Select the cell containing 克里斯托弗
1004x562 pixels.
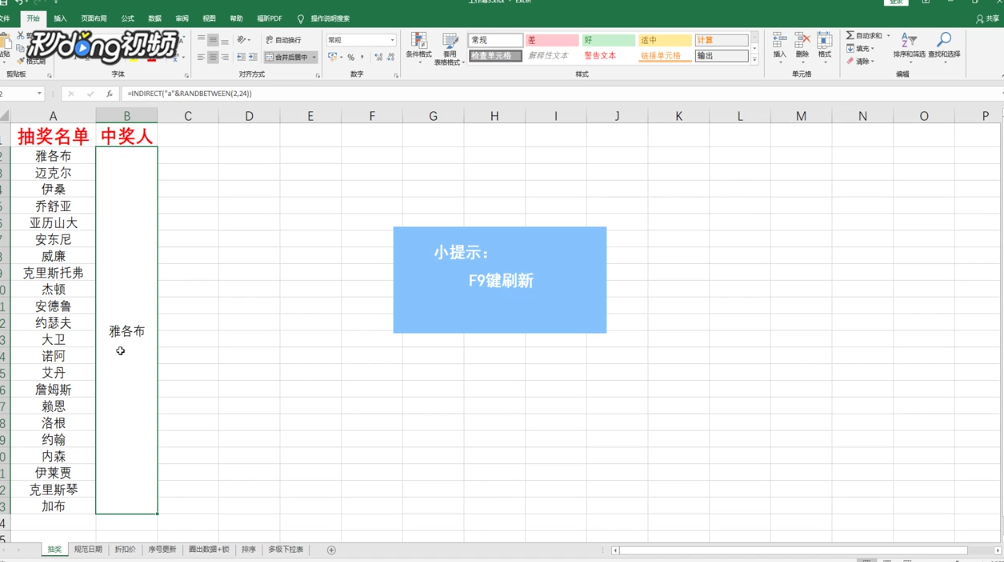(53, 273)
